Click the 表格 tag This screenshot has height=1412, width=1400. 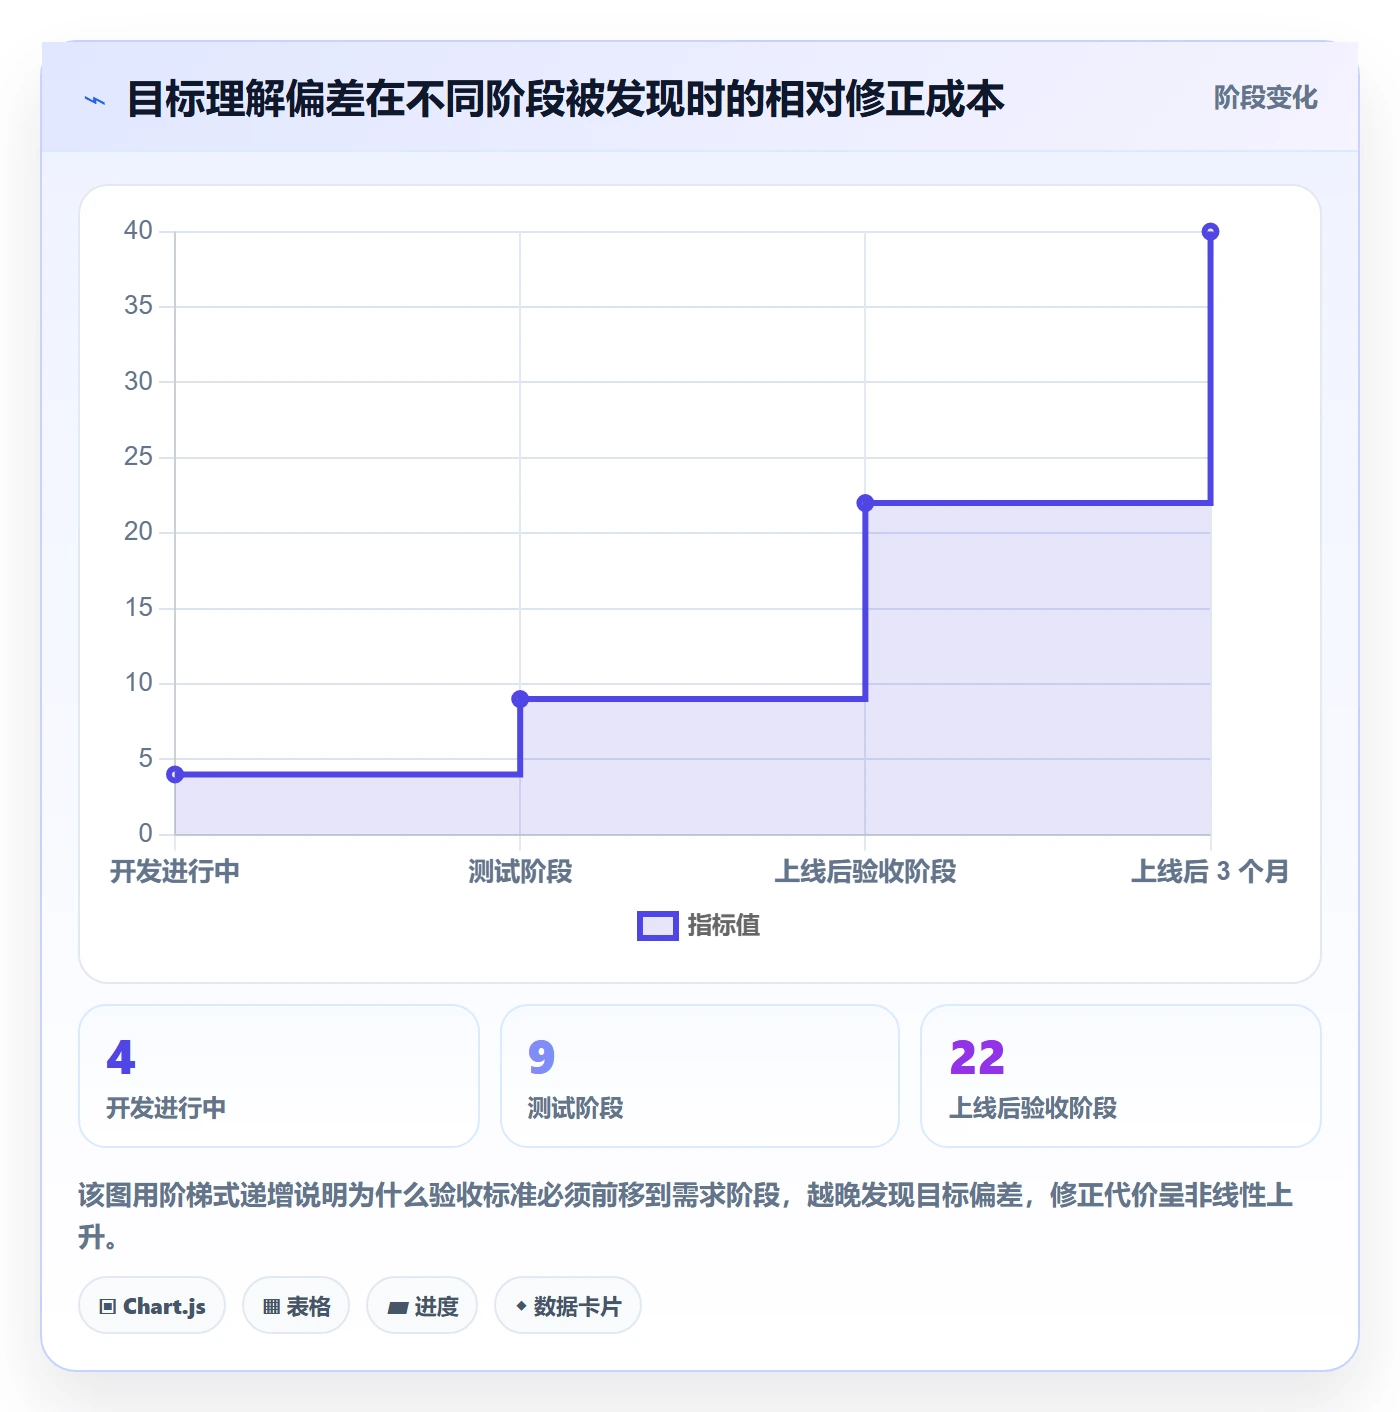coord(296,1306)
